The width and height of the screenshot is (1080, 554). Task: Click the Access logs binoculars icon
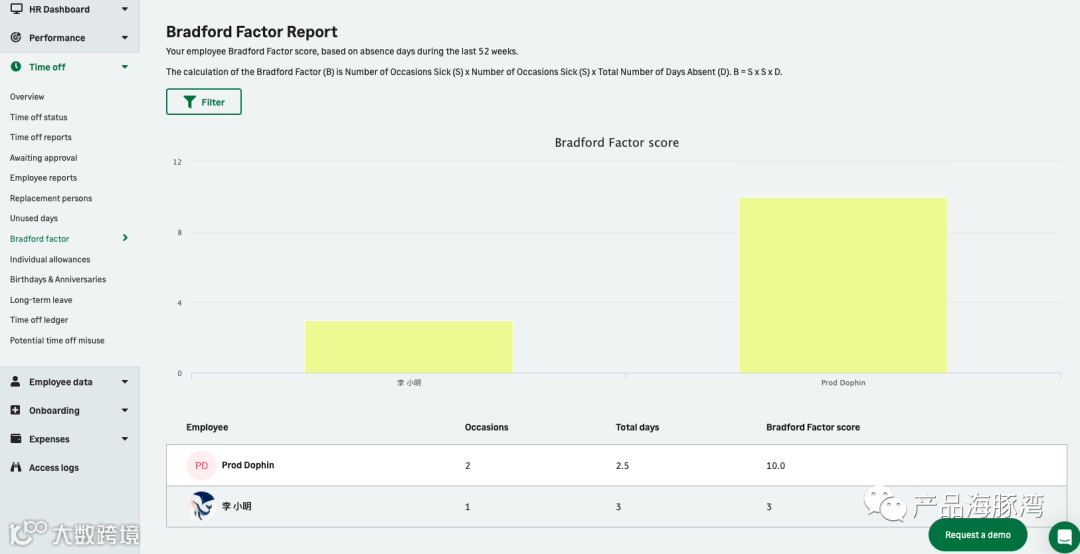pyautogui.click(x=16, y=468)
